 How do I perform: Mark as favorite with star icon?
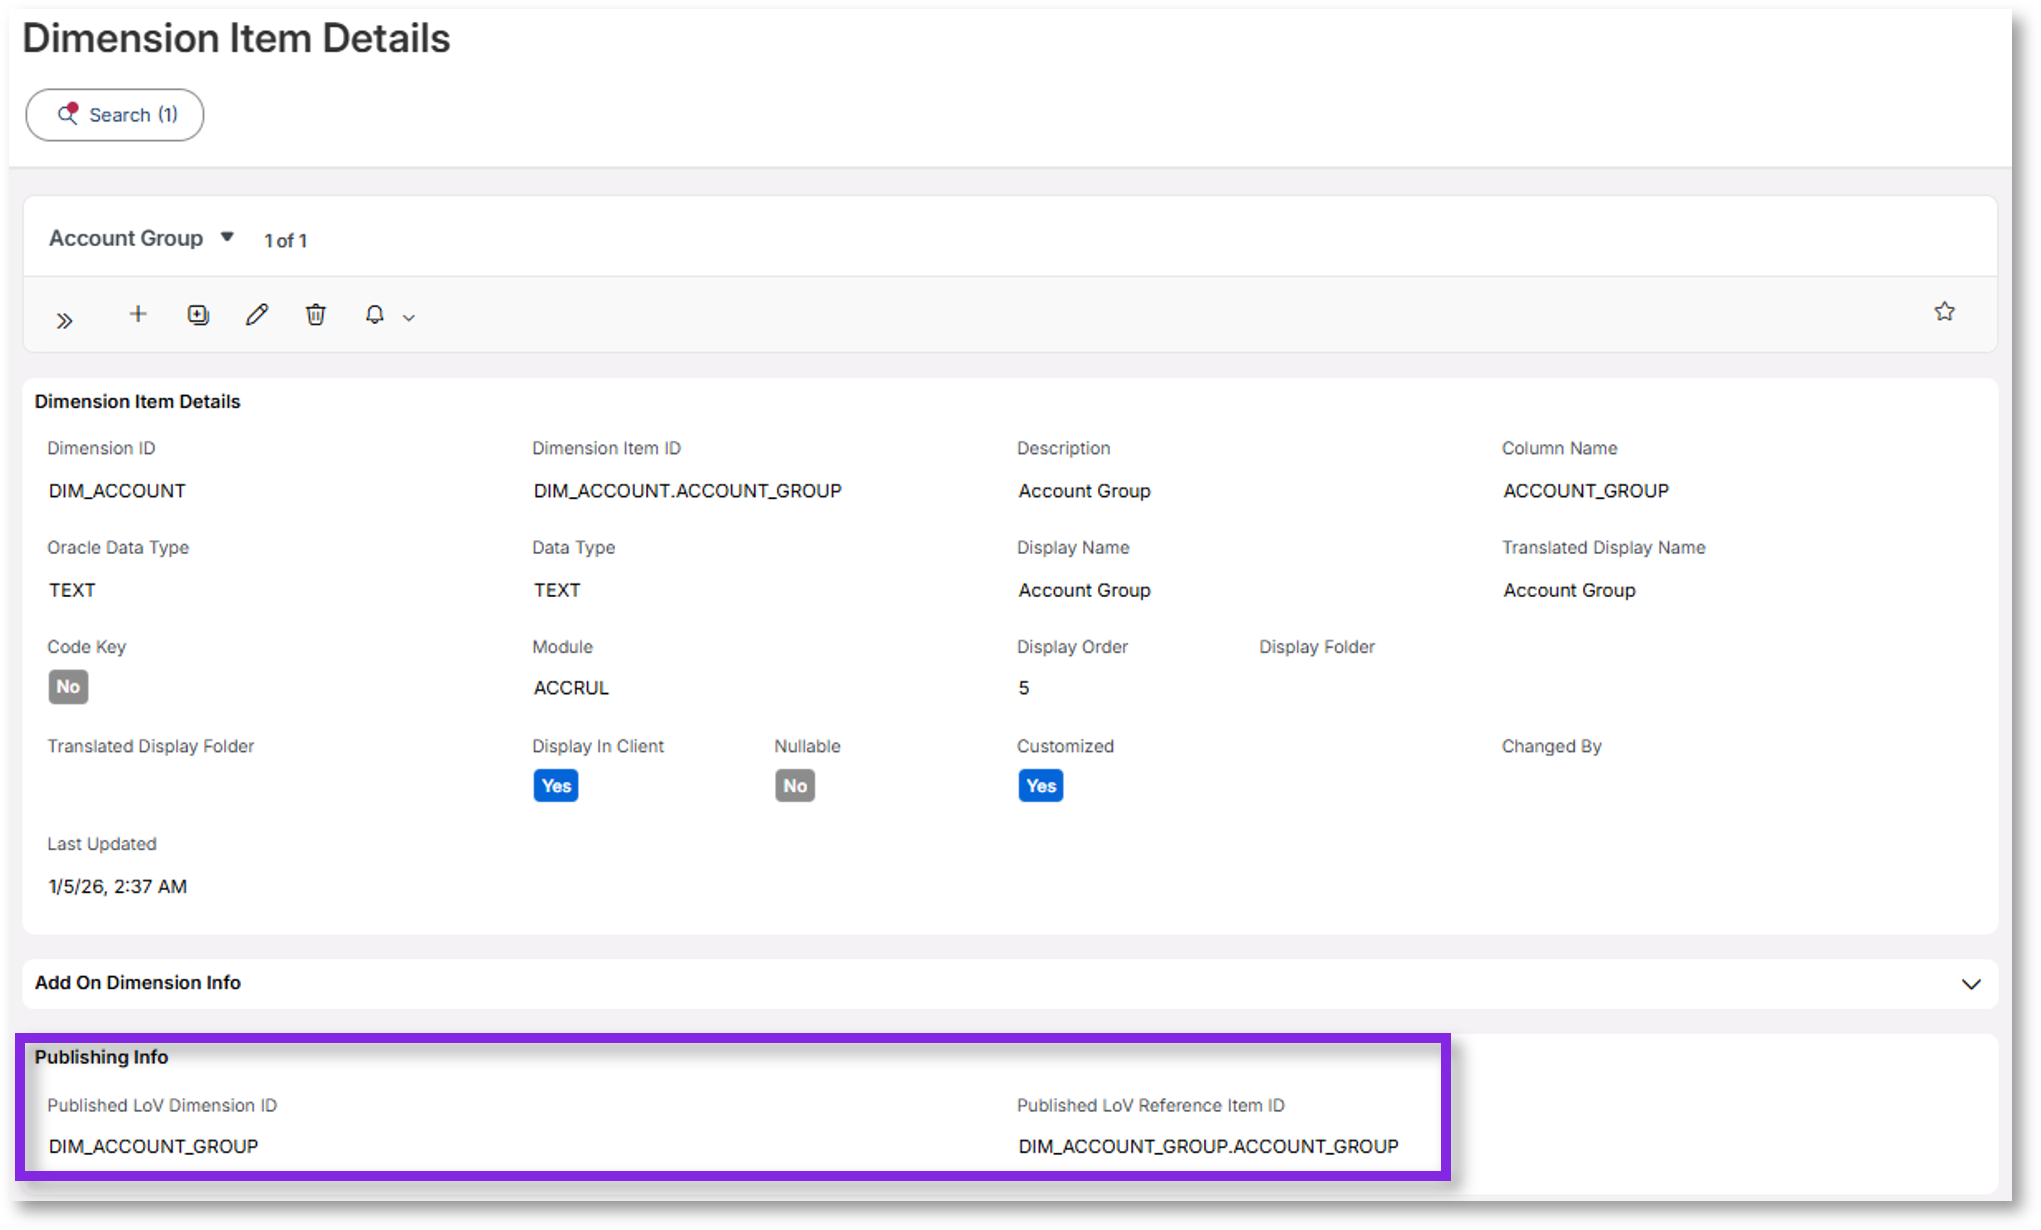click(1944, 311)
